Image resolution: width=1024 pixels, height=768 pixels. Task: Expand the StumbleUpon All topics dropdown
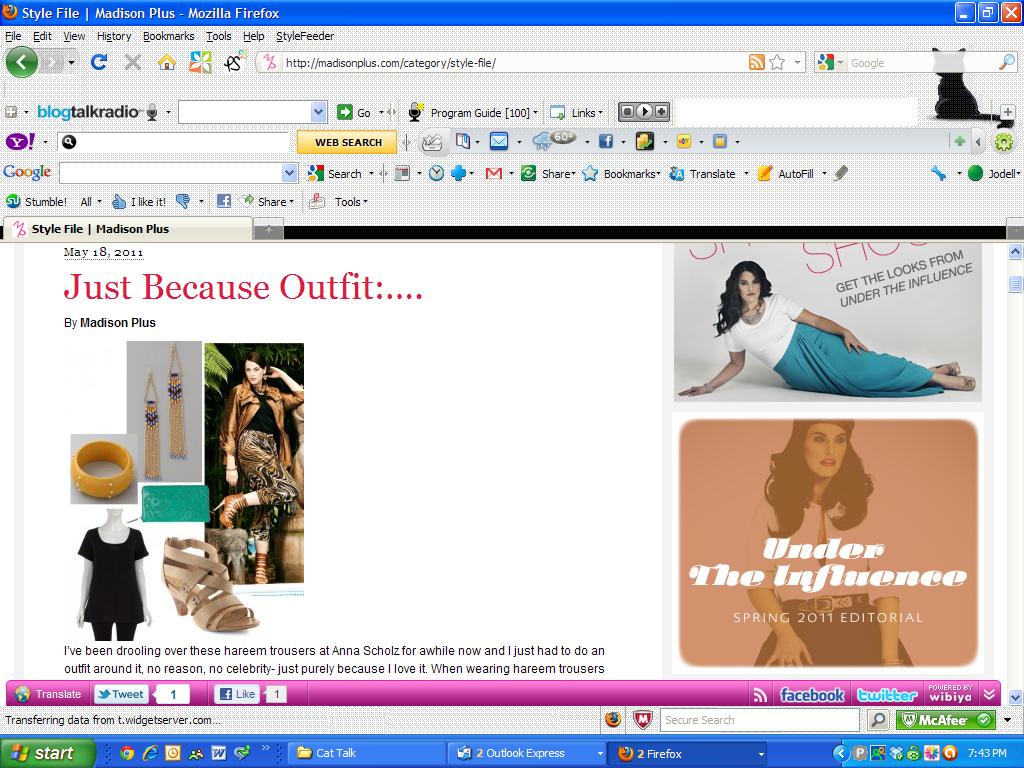tap(91, 202)
